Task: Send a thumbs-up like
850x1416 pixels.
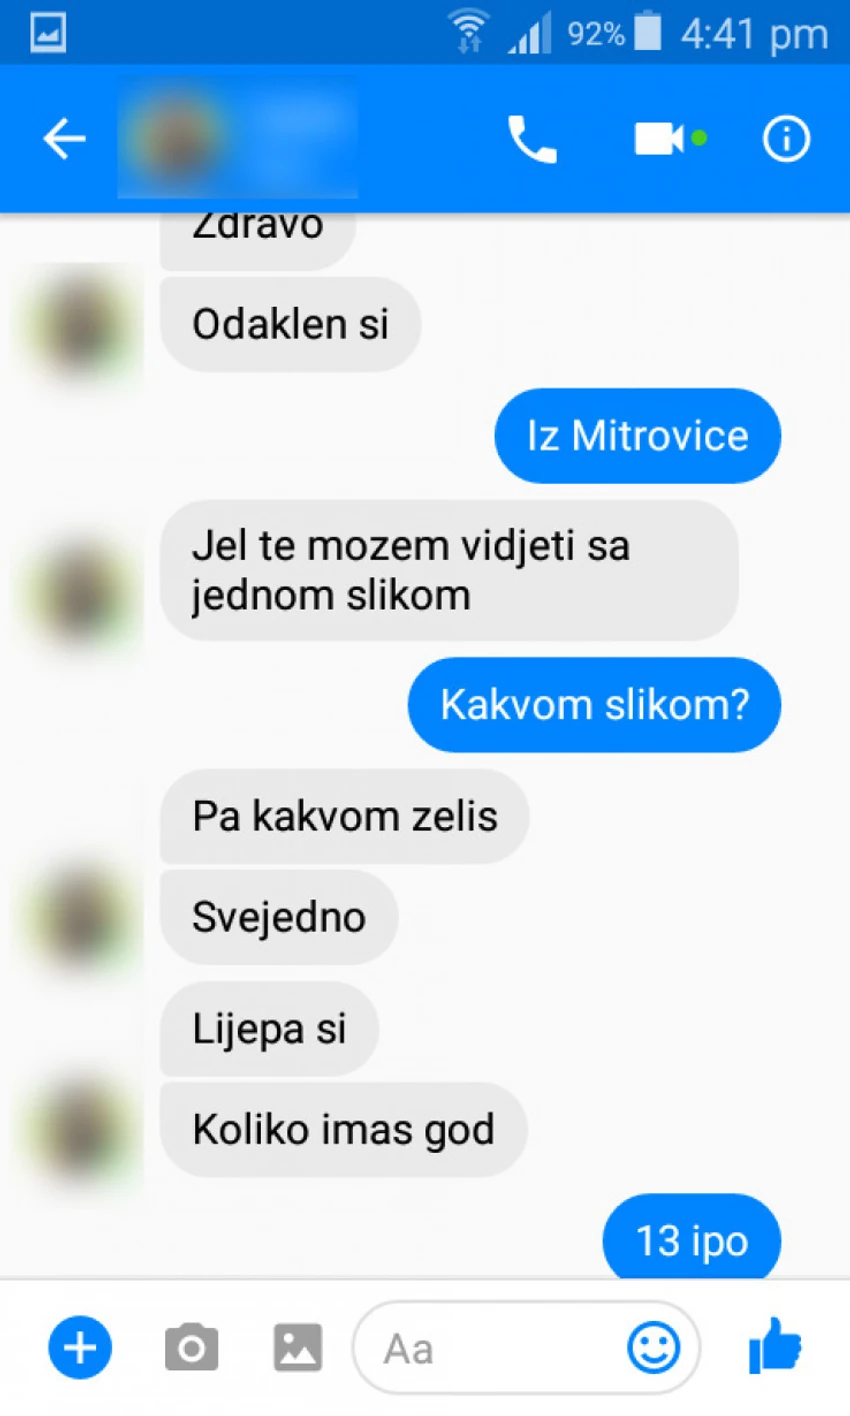Action: click(x=775, y=1345)
